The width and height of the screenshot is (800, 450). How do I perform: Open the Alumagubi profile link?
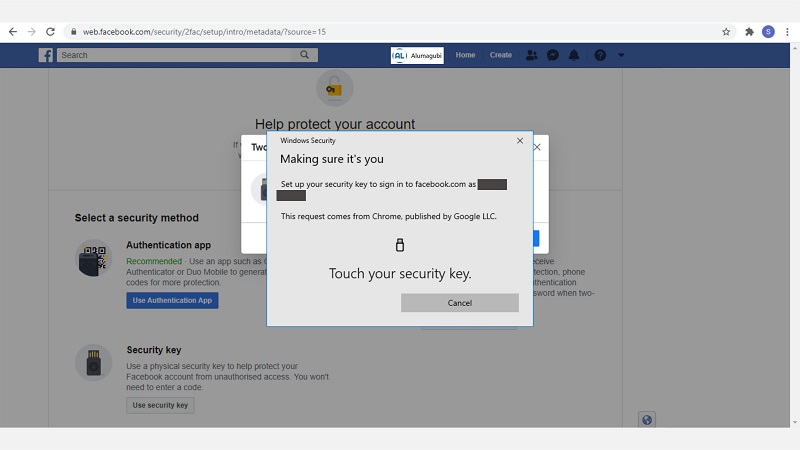[x=417, y=55]
